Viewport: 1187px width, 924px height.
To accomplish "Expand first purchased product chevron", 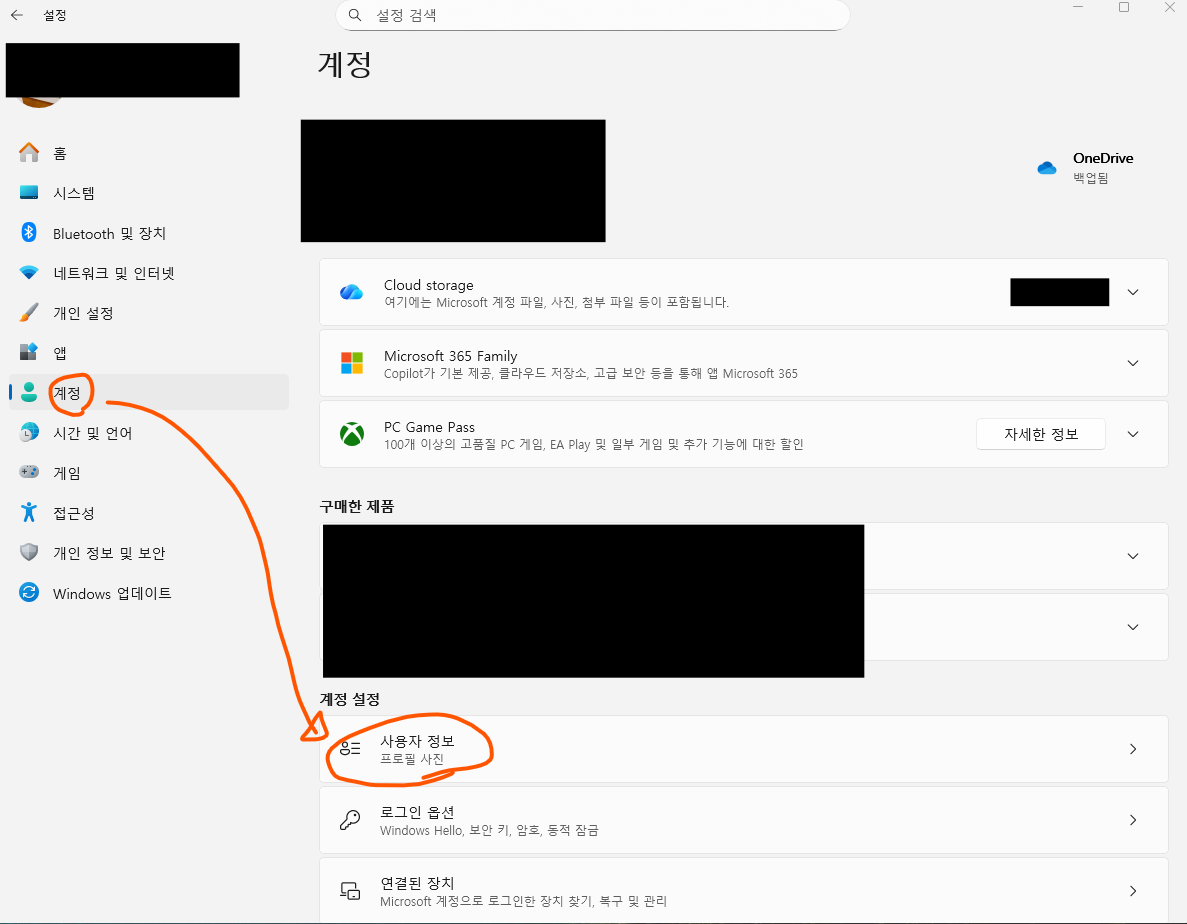I will [1132, 556].
